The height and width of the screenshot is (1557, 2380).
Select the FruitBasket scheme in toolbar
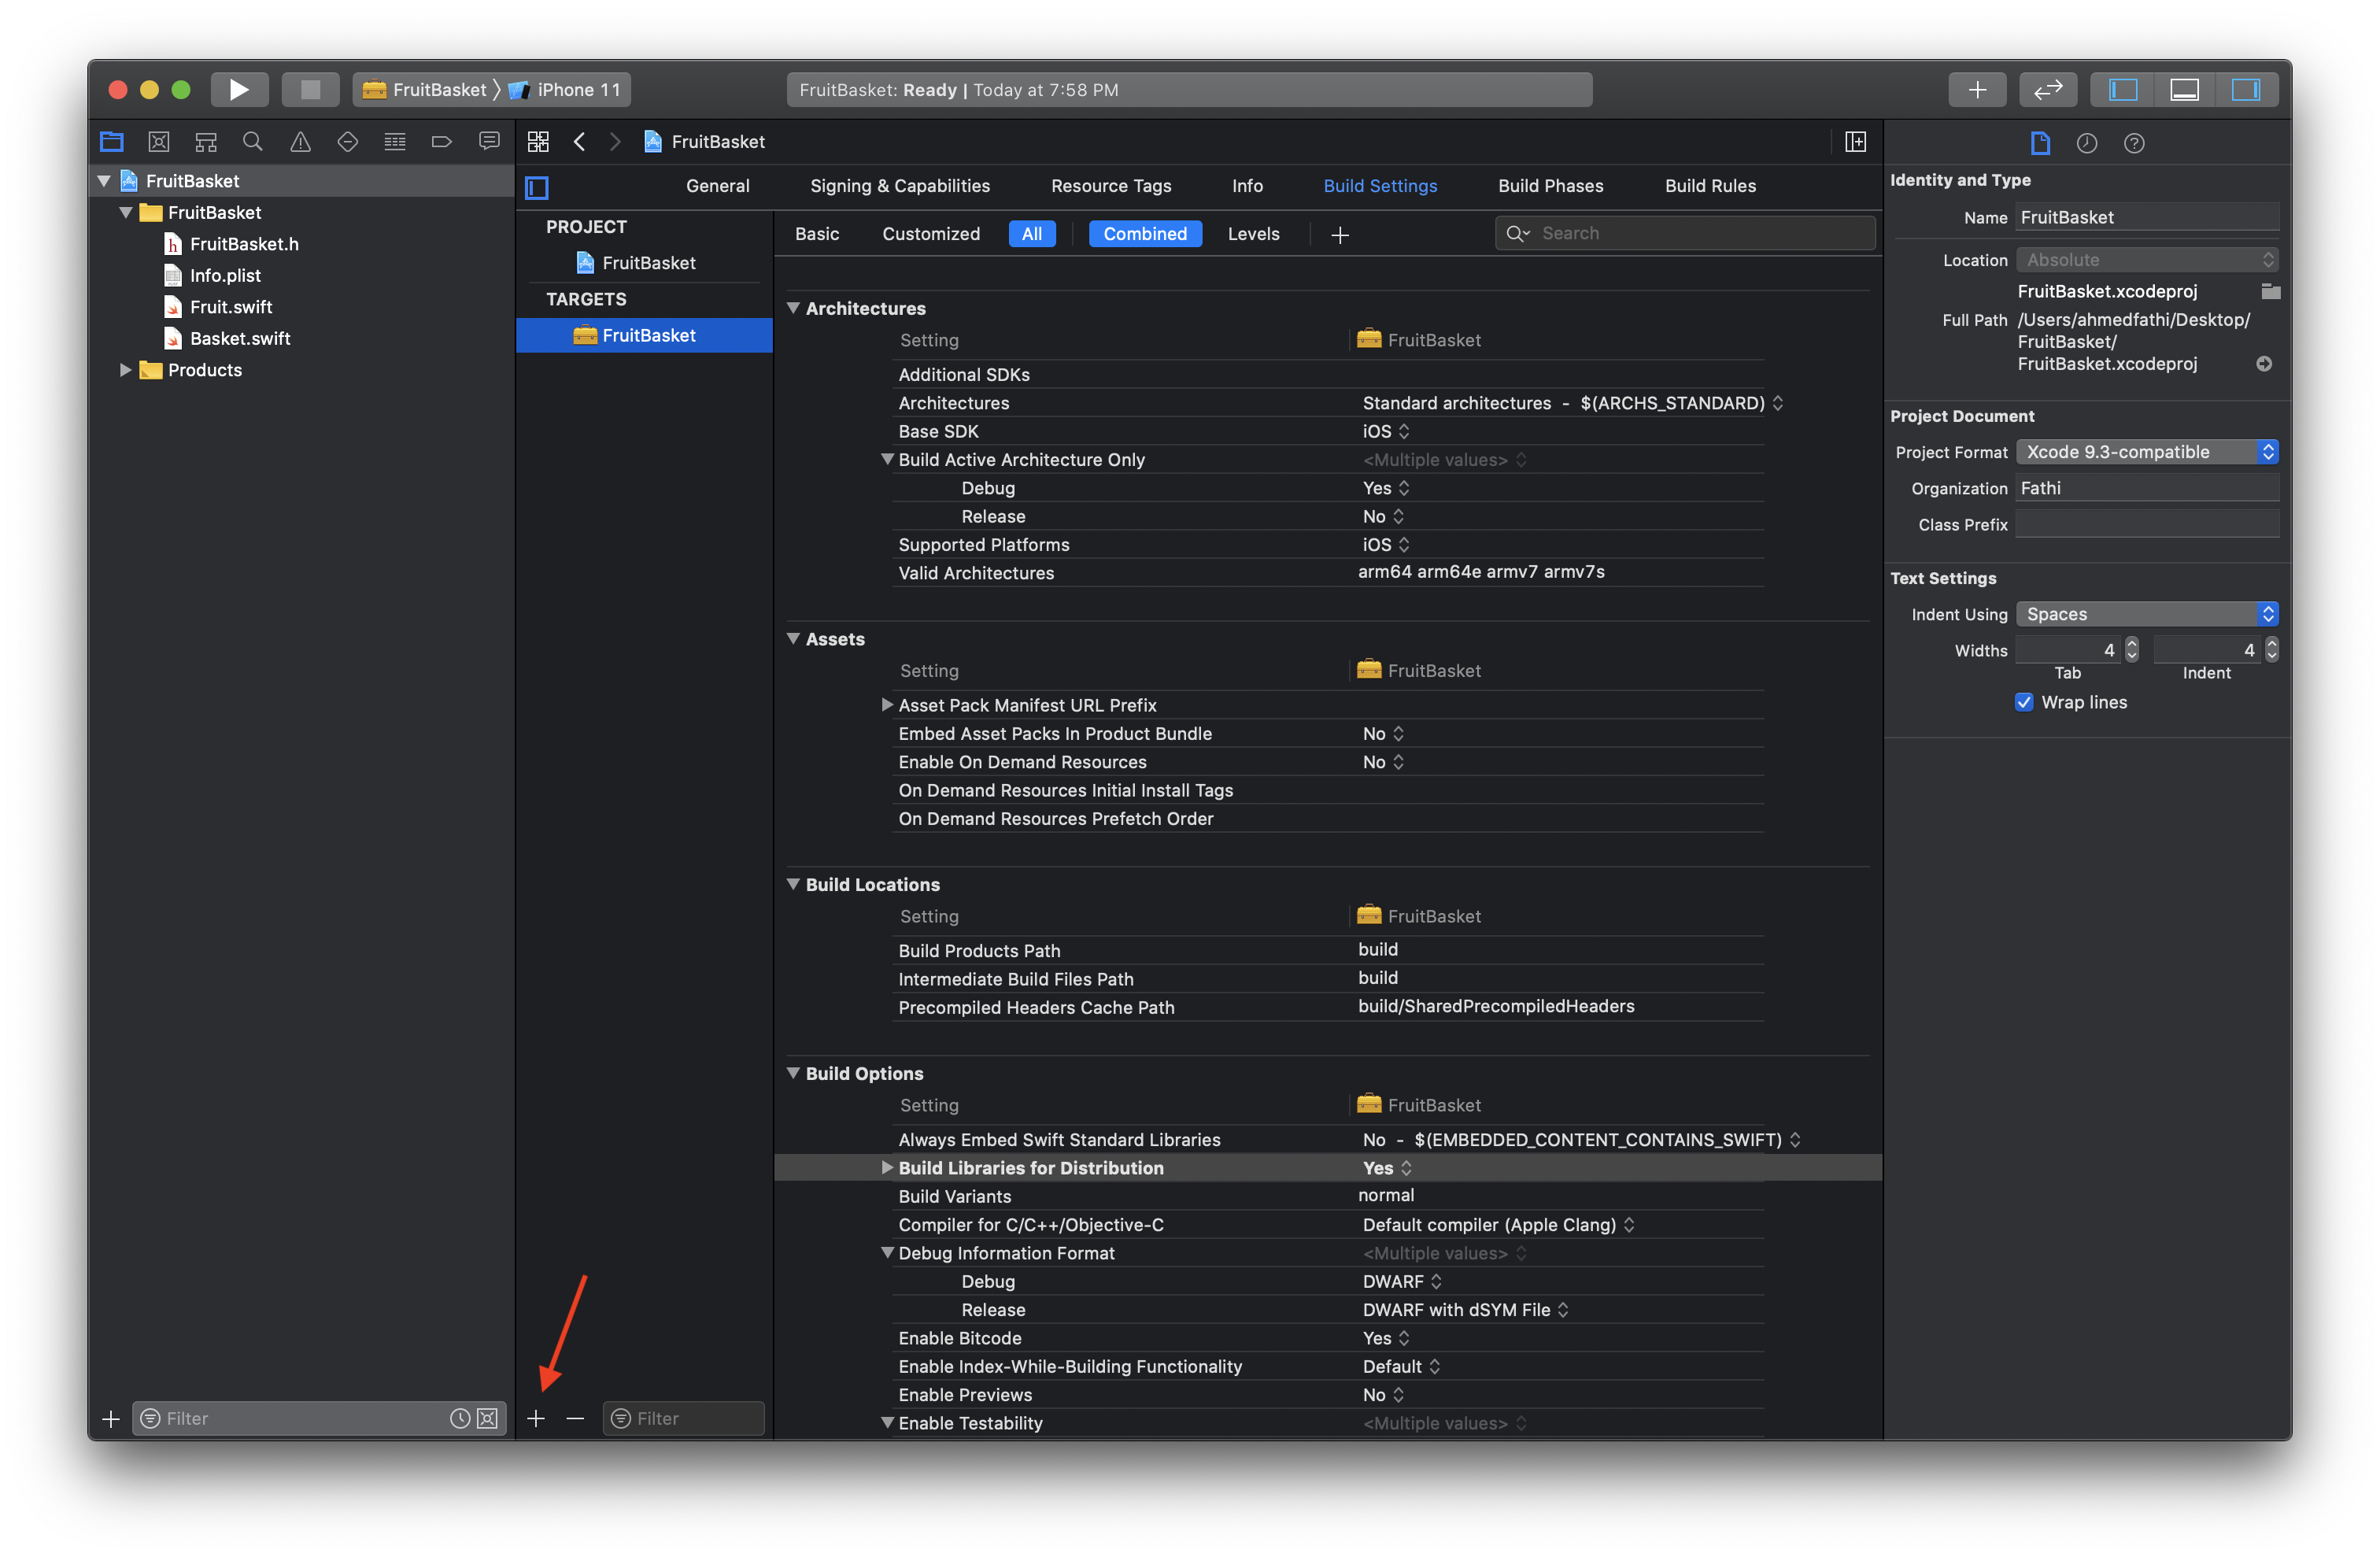pos(425,90)
